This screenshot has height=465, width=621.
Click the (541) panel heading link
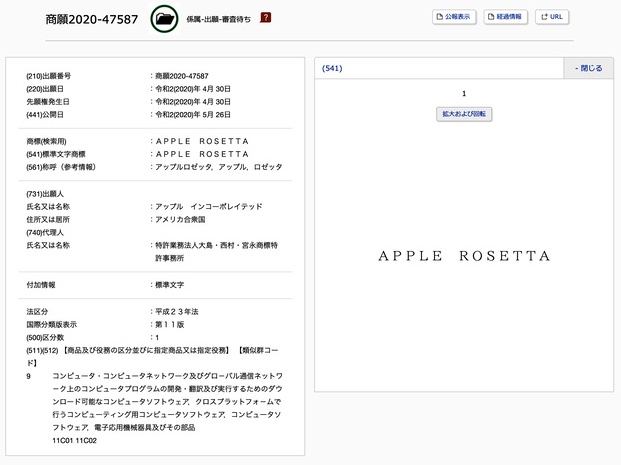pos(332,68)
